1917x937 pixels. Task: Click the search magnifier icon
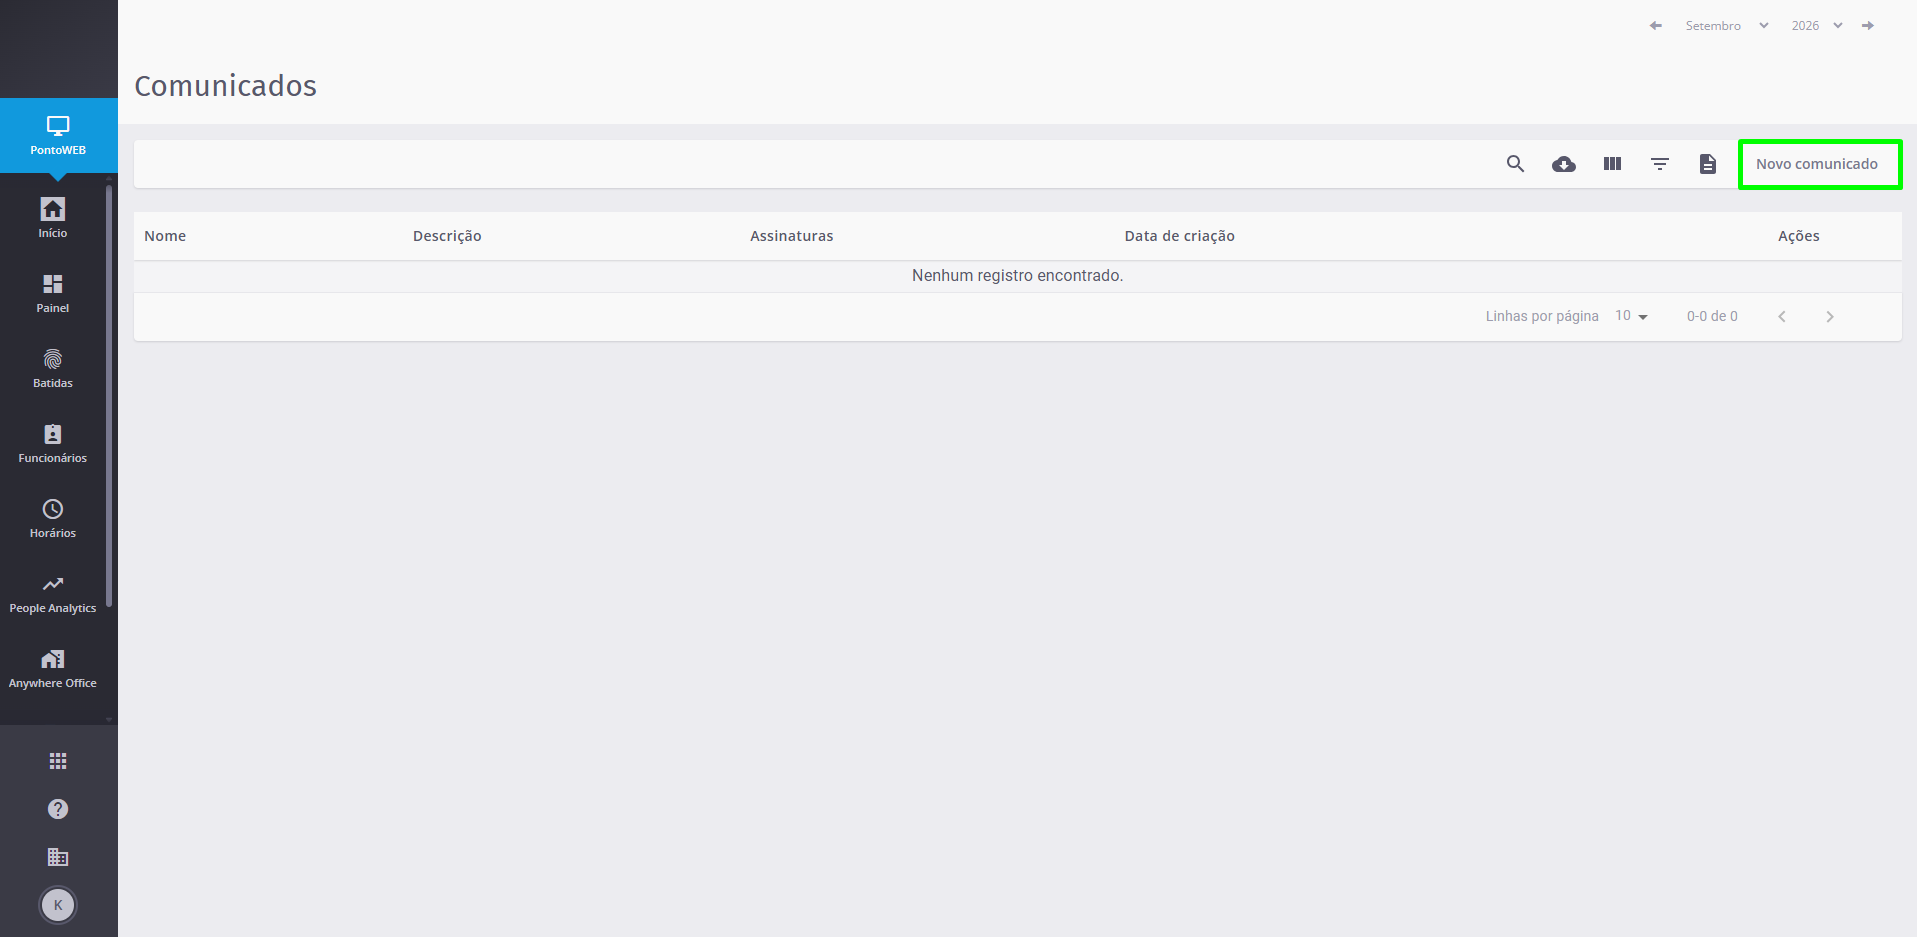[x=1516, y=164]
